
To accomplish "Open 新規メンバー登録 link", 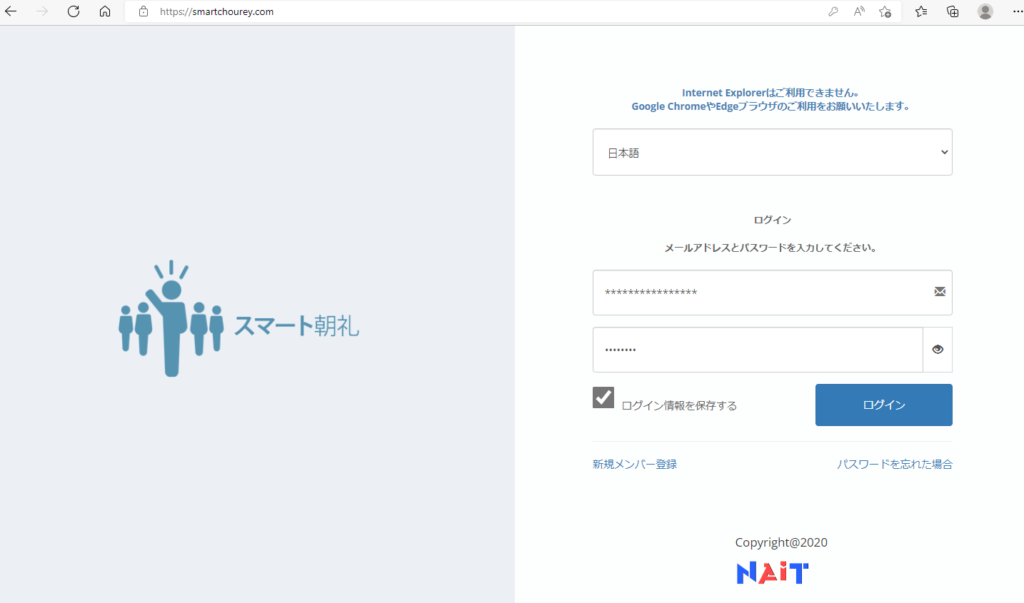I will [635, 464].
